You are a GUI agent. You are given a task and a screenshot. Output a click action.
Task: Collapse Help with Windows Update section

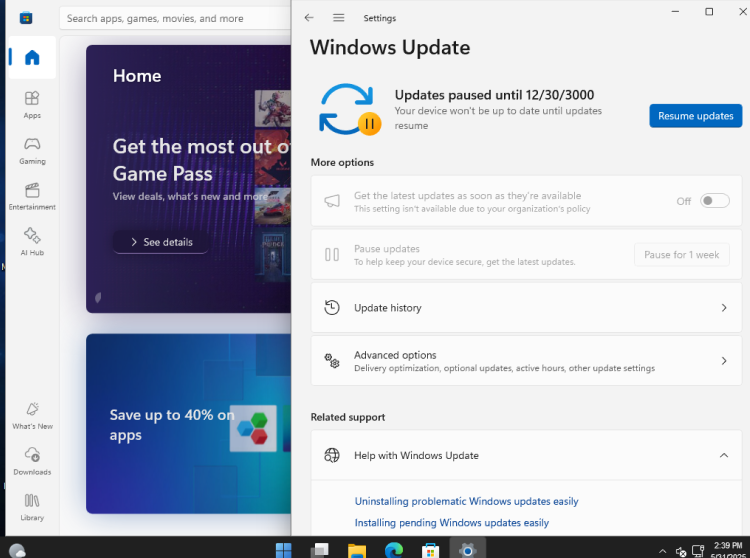pyautogui.click(x=724, y=455)
